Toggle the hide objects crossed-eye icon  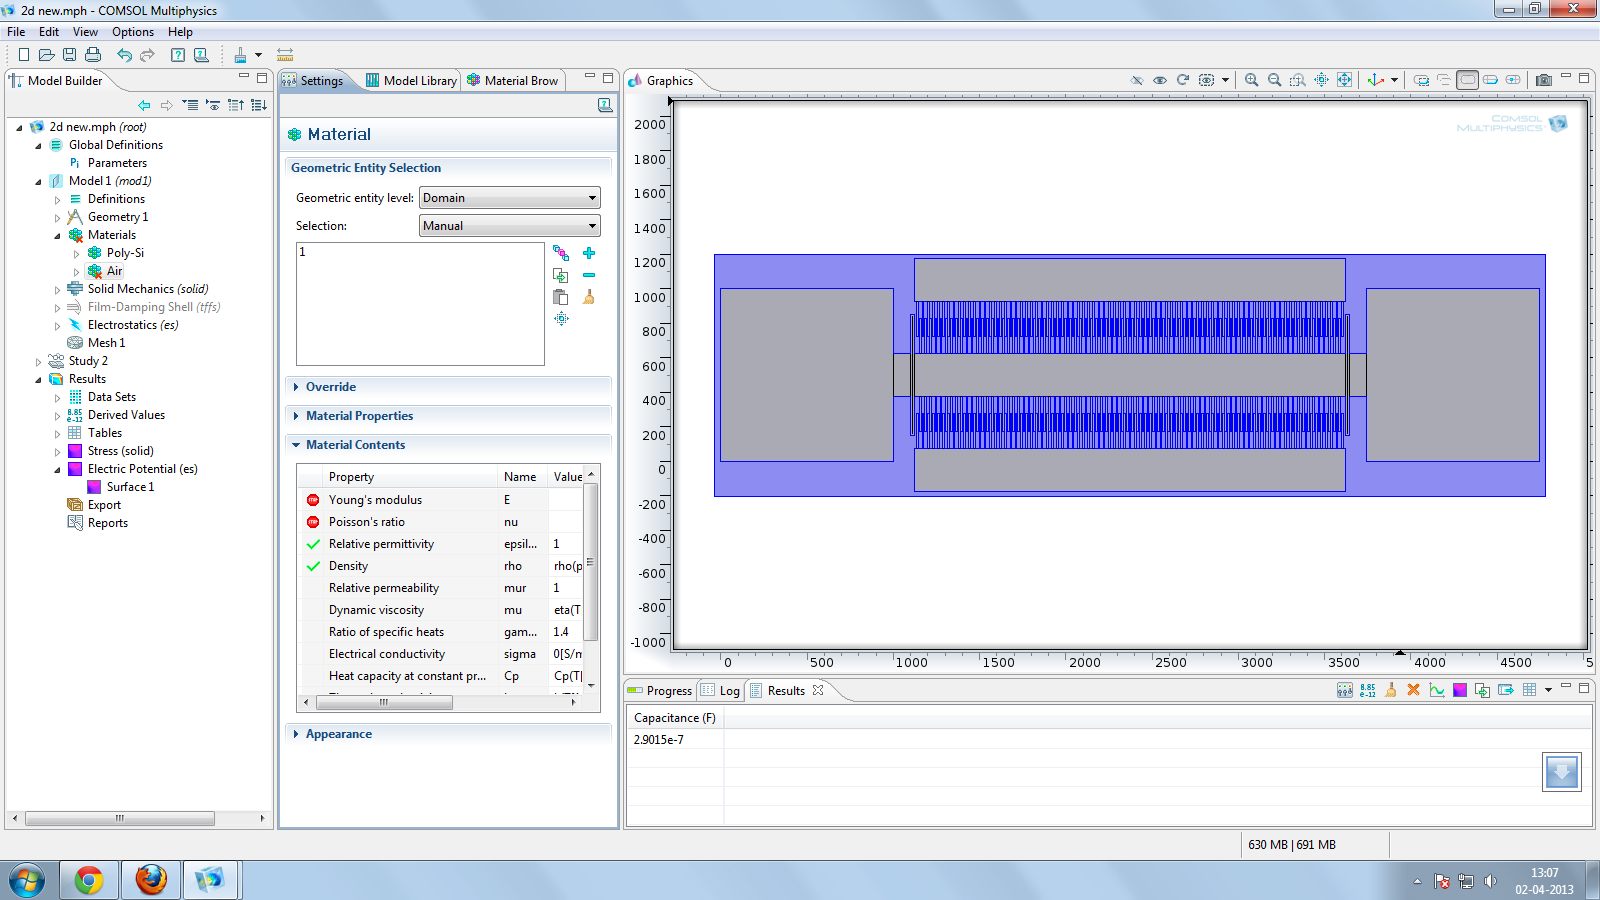(x=1137, y=80)
